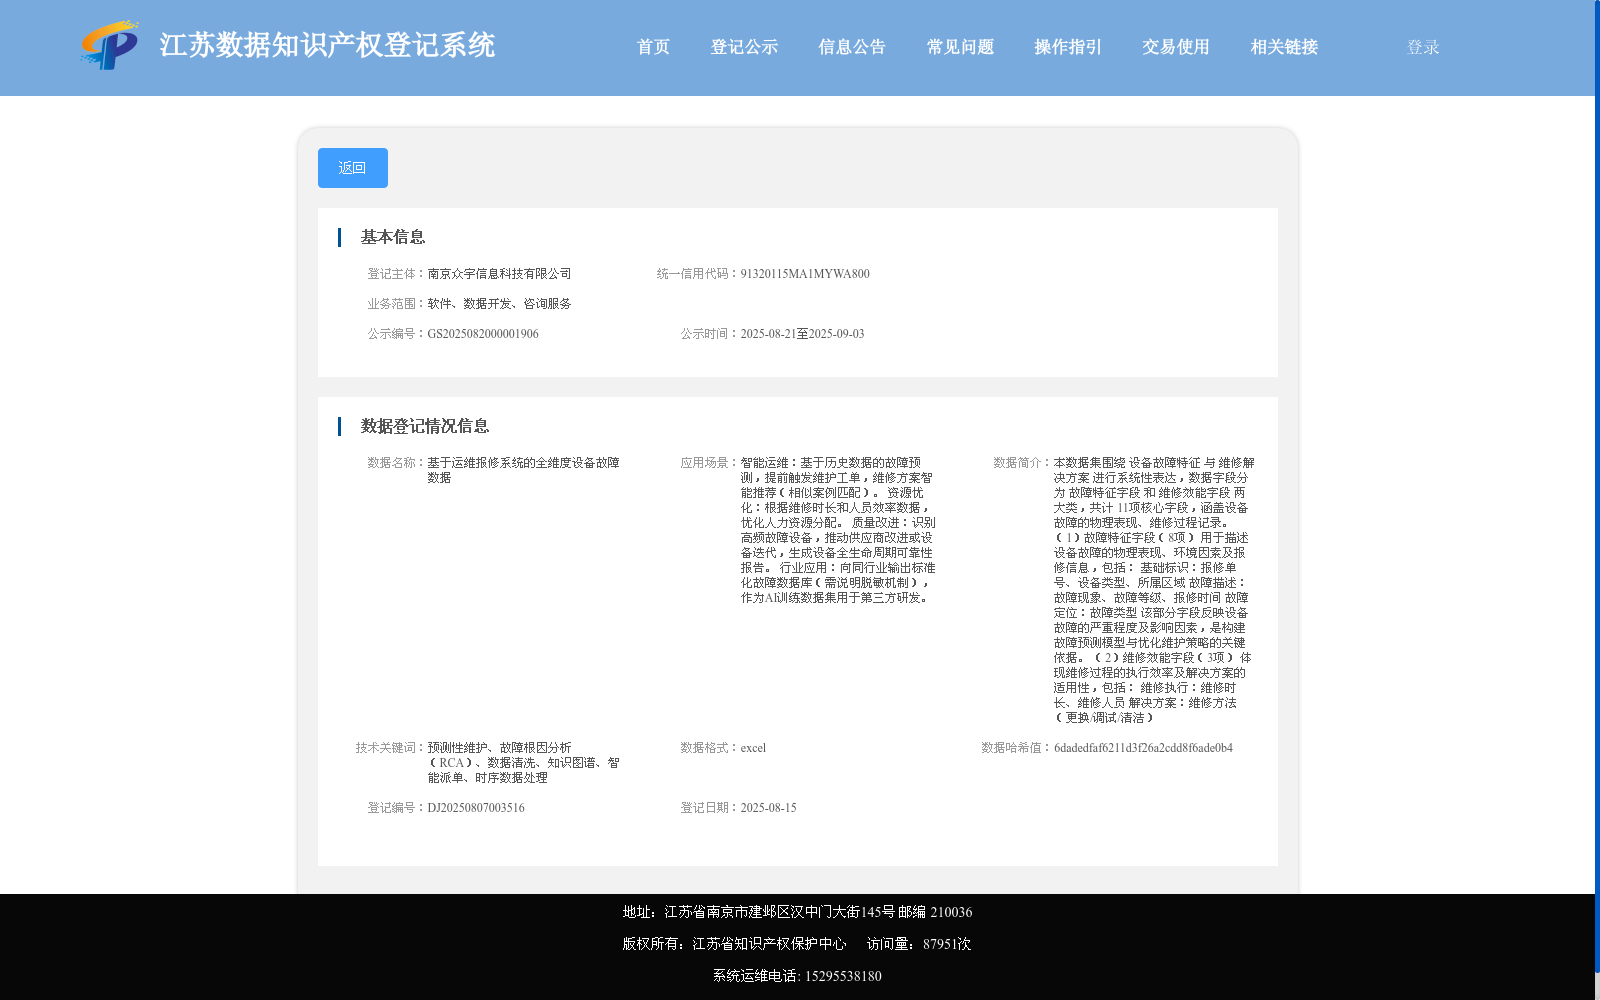Open the 首页 menu item
This screenshot has width=1600, height=1000.
point(654,47)
